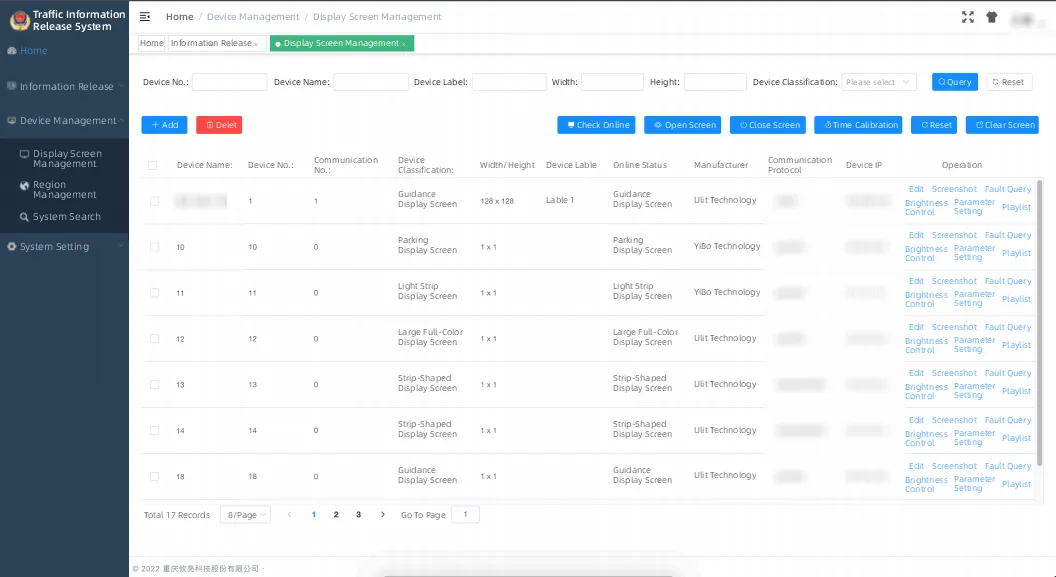Image resolution: width=1056 pixels, height=577 pixels.
Task: Open the Device Classification dropdown
Action: (x=879, y=82)
